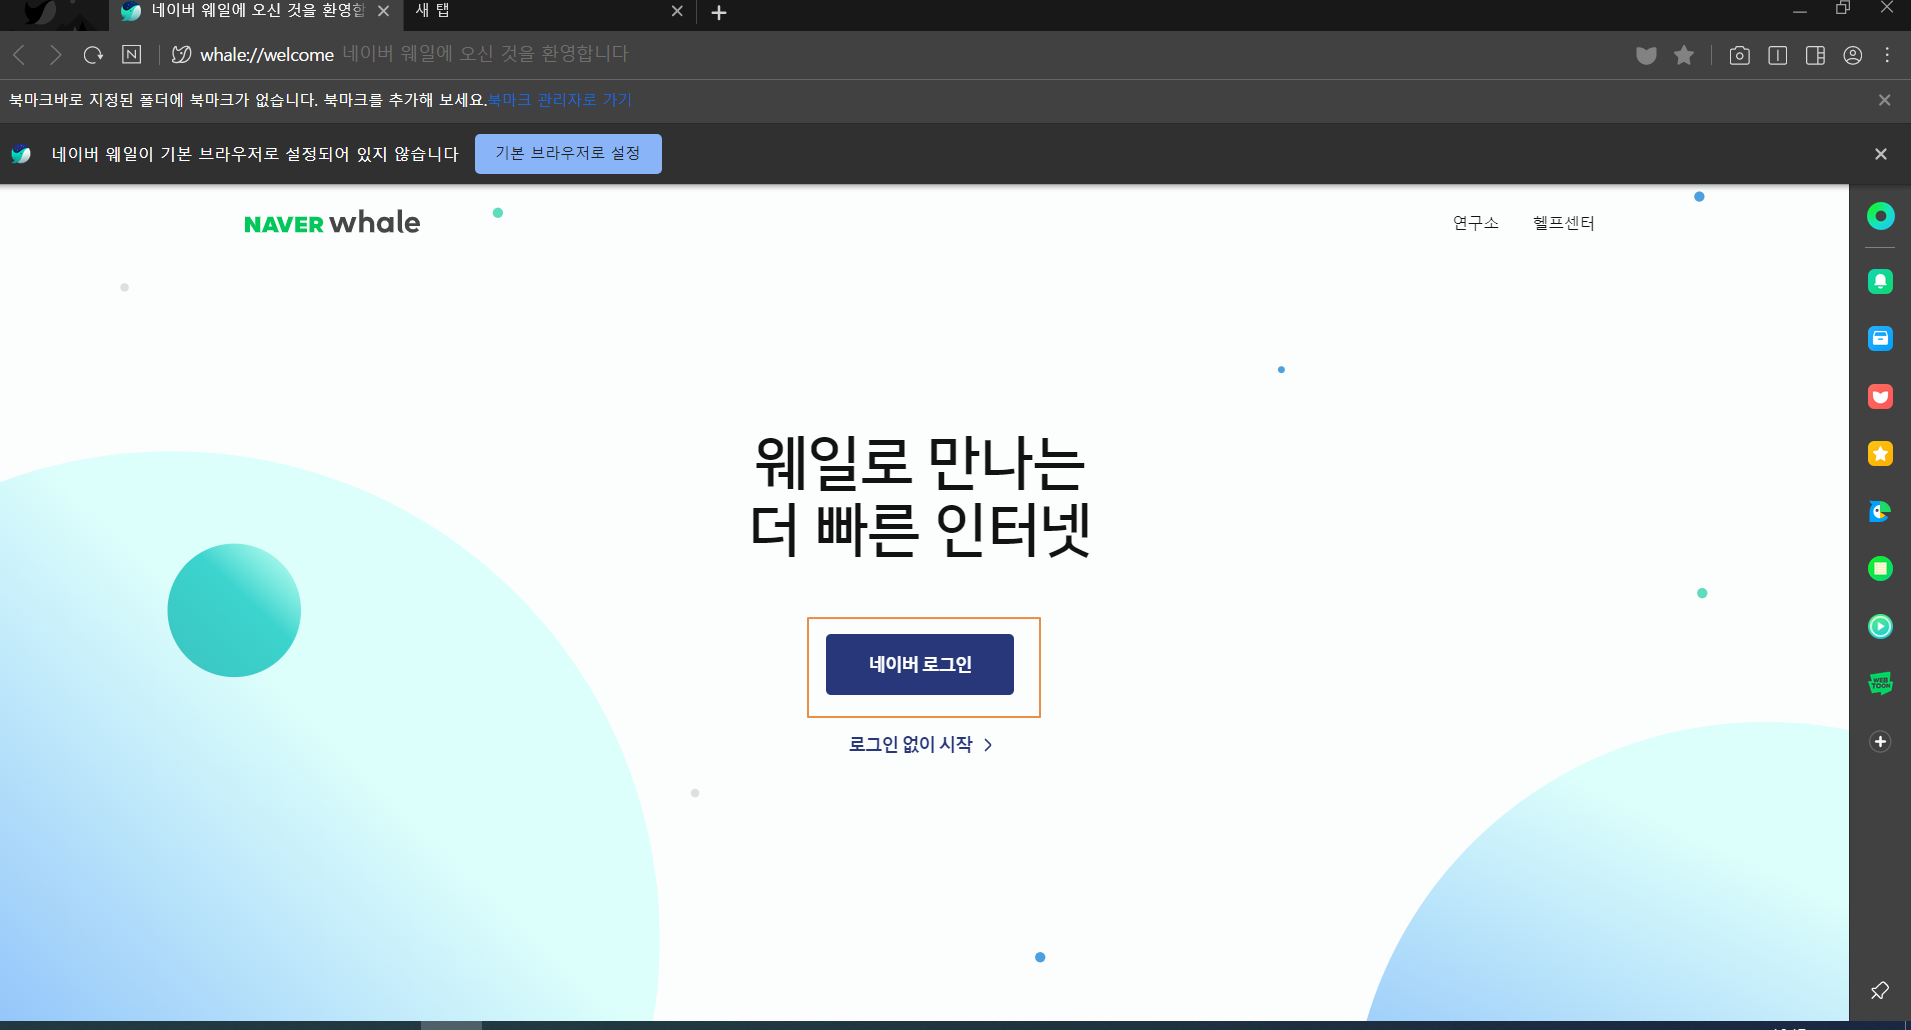This screenshot has width=1911, height=1030.
Task: Open the 북마크 관리자로 가기 link
Action: (560, 100)
